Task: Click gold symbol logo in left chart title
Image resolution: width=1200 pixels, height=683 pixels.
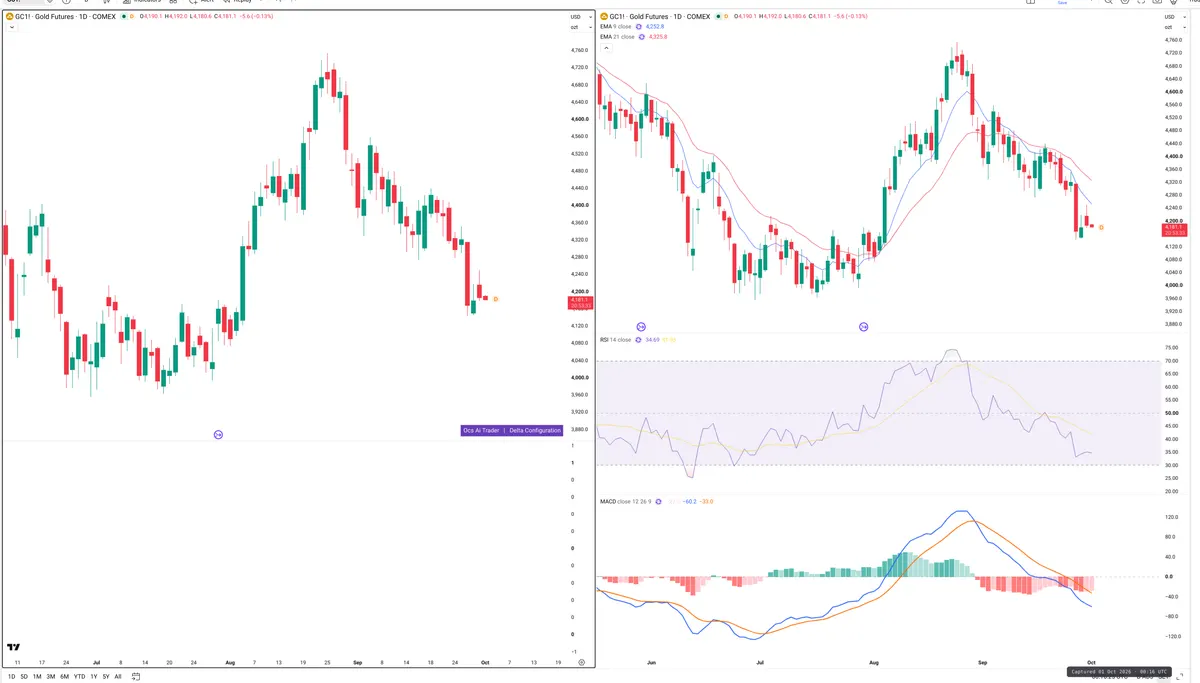Action: tap(9, 17)
